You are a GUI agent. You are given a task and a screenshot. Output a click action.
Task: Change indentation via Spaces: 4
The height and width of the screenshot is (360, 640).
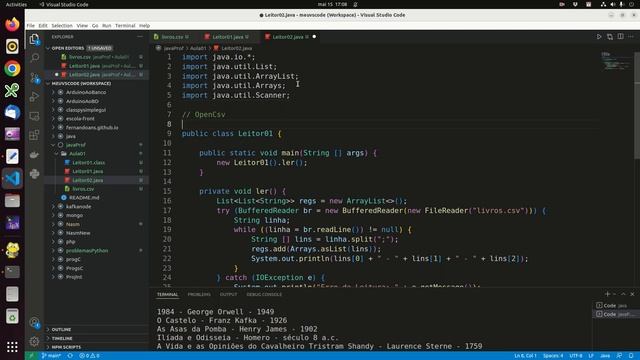(x=553, y=356)
